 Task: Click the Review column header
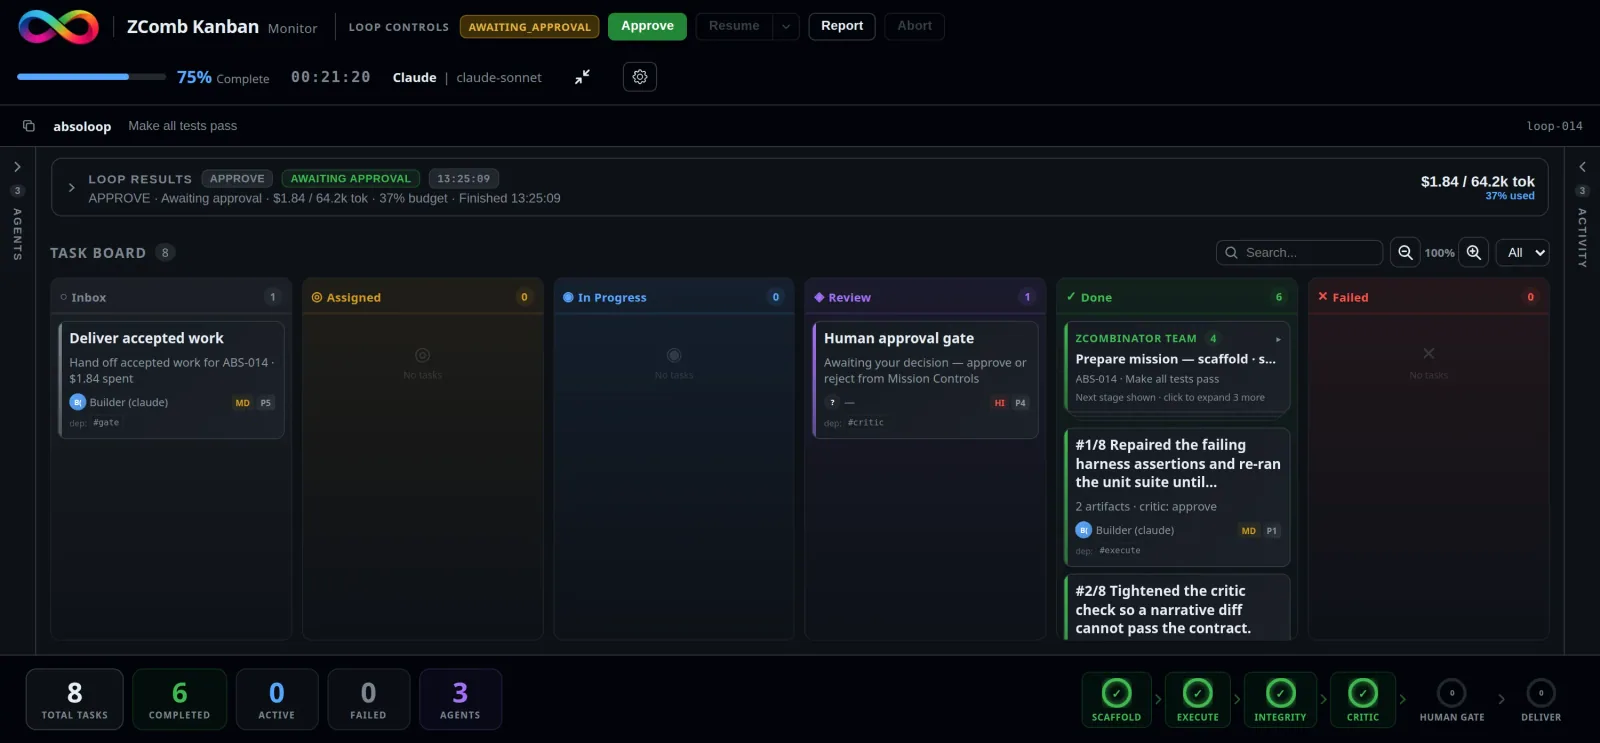tap(925, 297)
